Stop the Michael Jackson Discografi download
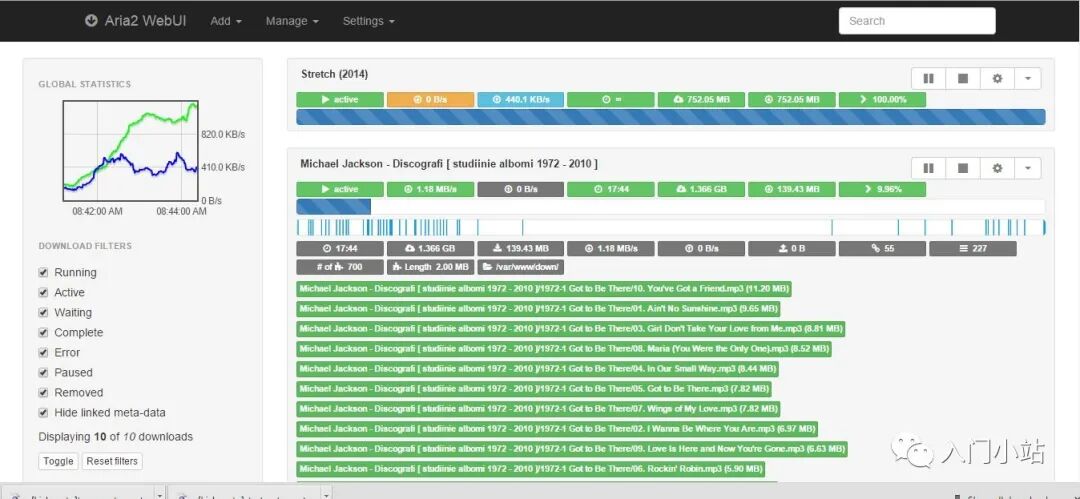 tap(963, 168)
